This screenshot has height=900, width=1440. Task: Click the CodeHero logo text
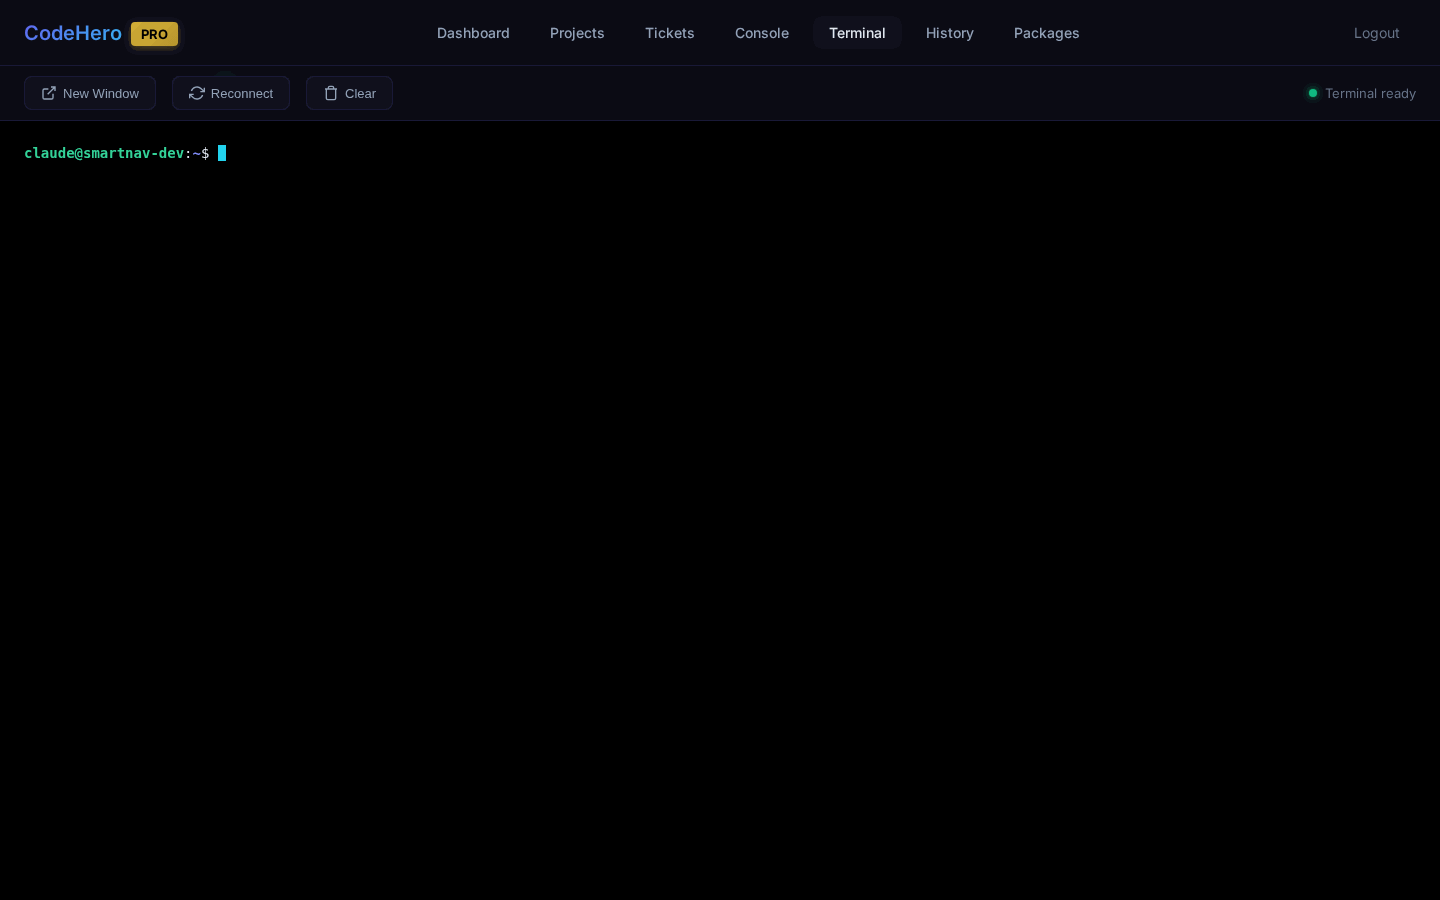(73, 33)
